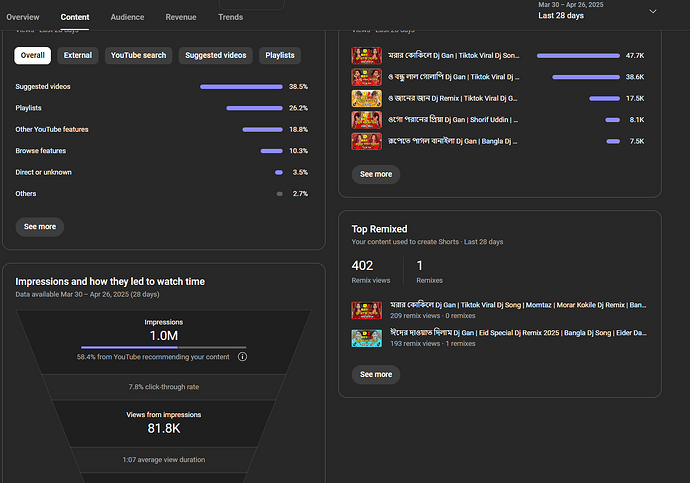Open the Bangla Dj video title with 7.5K
The width and height of the screenshot is (690, 483).
coord(453,141)
